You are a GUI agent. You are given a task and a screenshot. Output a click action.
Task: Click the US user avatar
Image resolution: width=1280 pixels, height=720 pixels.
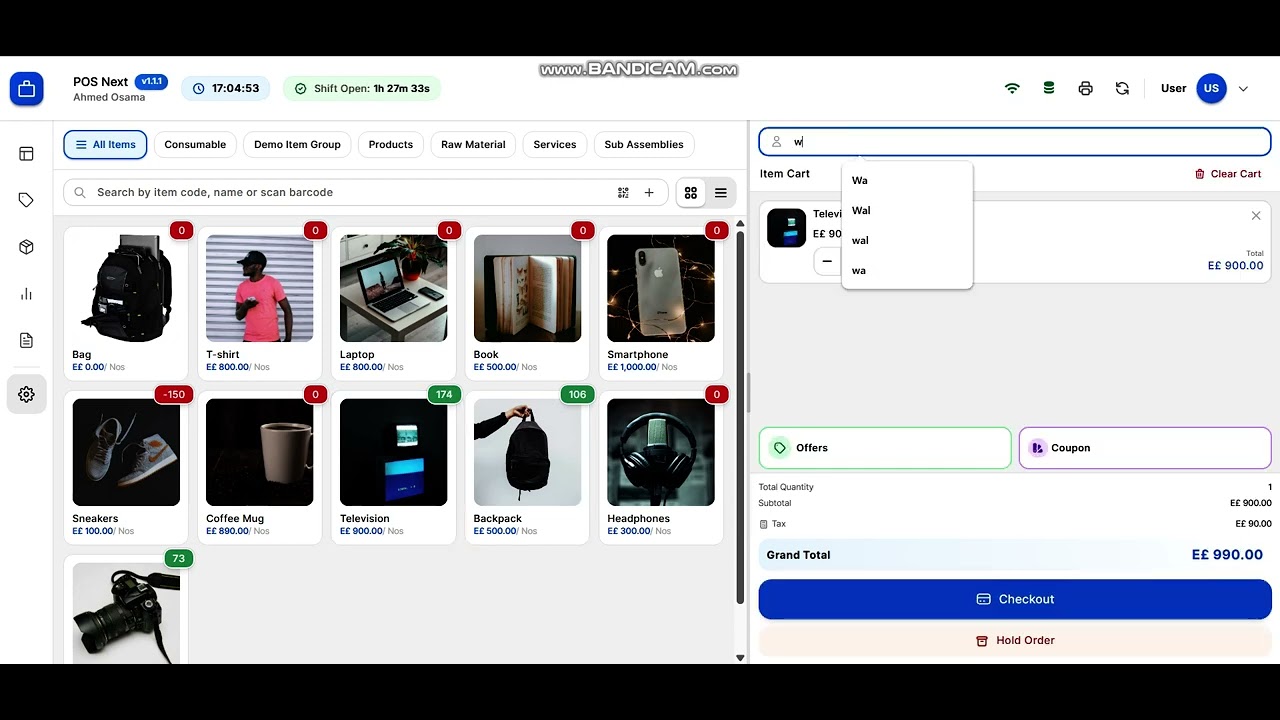1211,88
